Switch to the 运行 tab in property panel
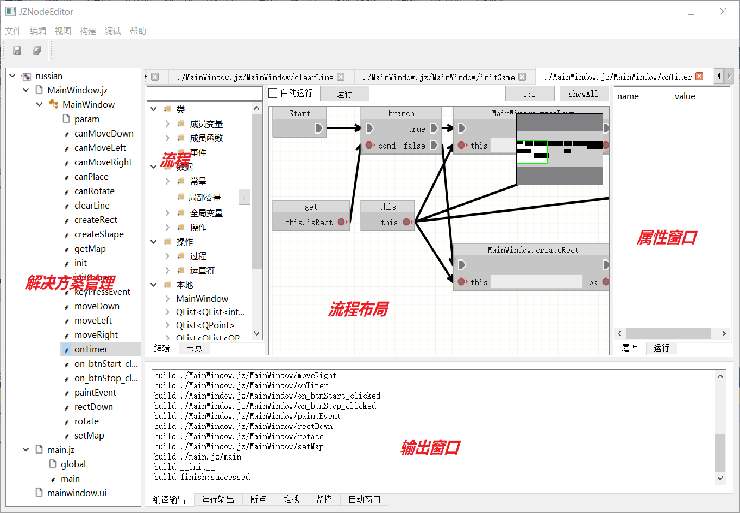 click(661, 348)
